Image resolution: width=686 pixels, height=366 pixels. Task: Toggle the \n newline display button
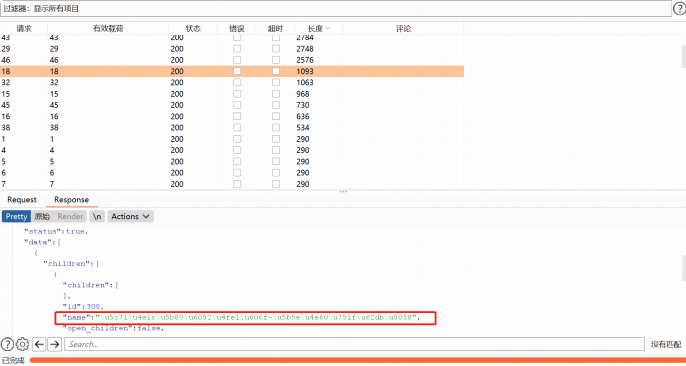pos(97,216)
